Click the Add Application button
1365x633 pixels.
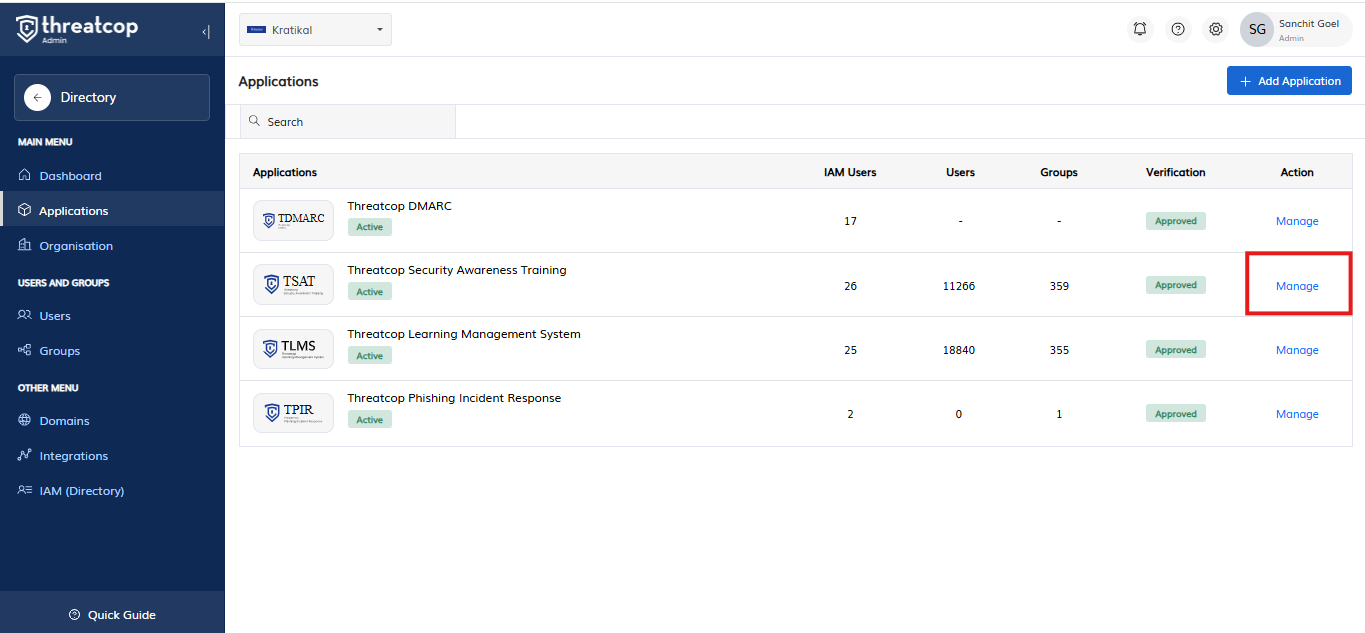pyautogui.click(x=1289, y=81)
